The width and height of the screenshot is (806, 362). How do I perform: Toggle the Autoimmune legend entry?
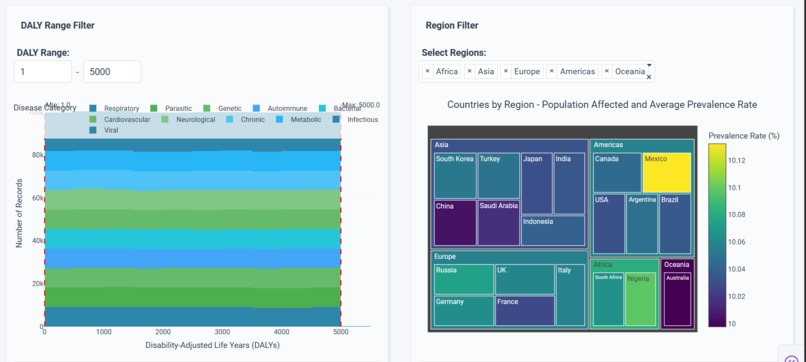tap(280, 108)
